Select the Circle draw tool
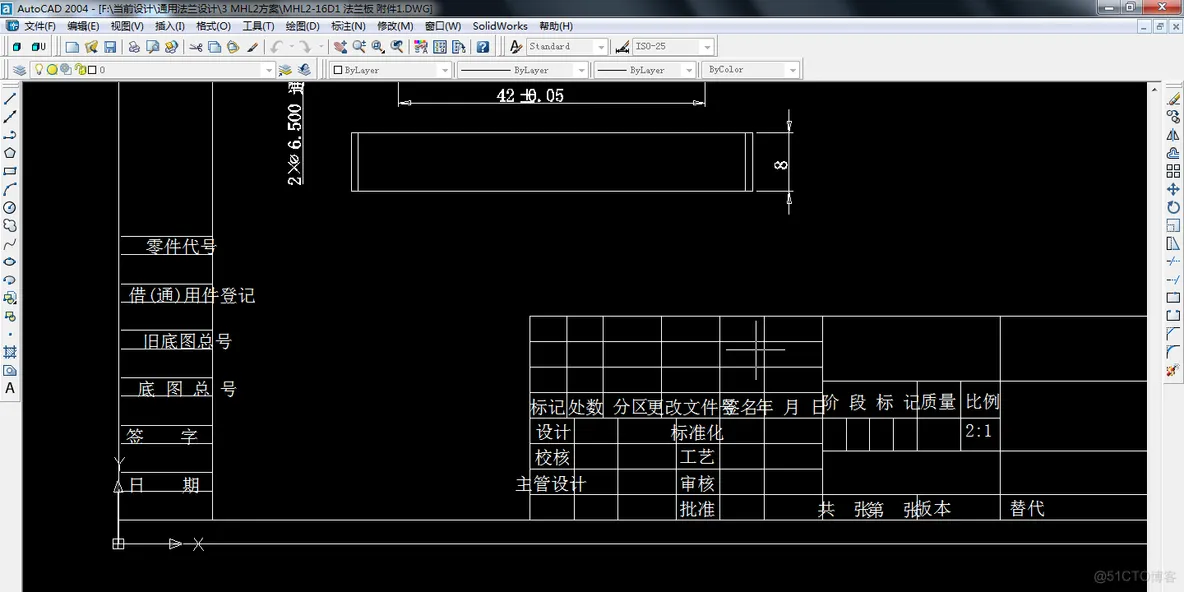Screen dimensions: 1184x592 10,207
